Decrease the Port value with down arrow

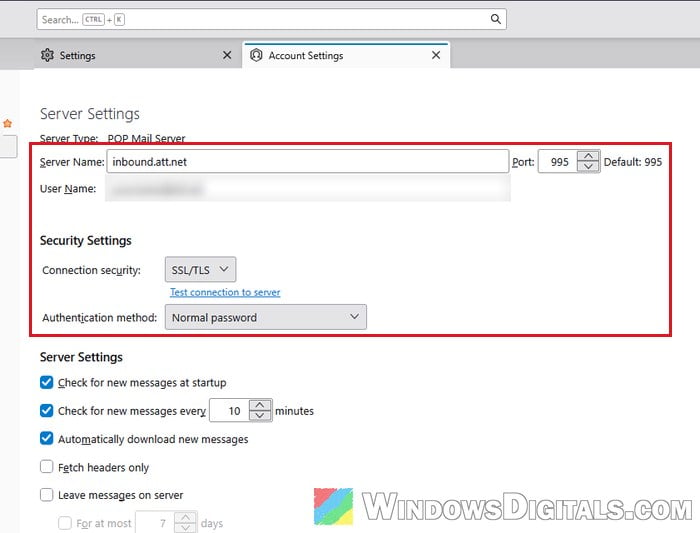coord(588,167)
